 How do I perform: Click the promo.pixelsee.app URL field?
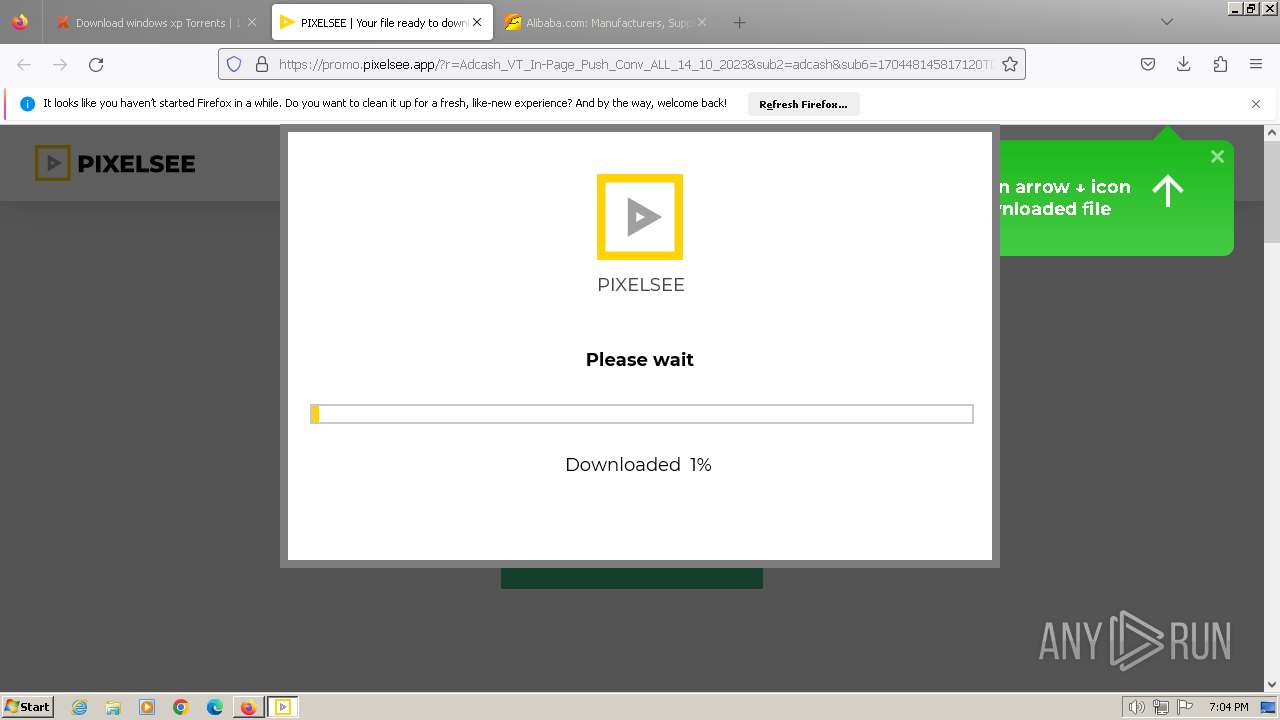coord(635,64)
